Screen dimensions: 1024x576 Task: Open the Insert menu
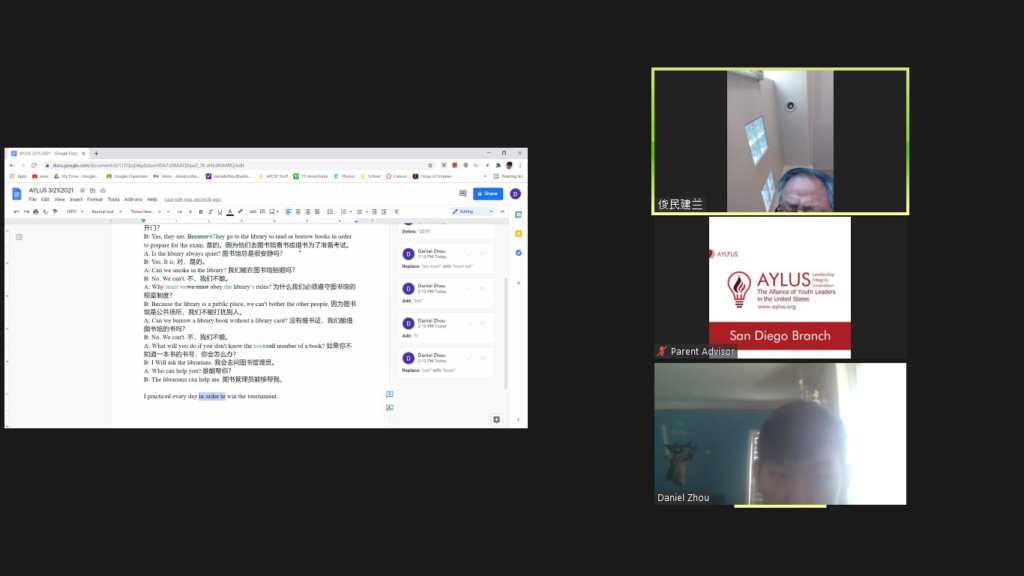coord(76,199)
